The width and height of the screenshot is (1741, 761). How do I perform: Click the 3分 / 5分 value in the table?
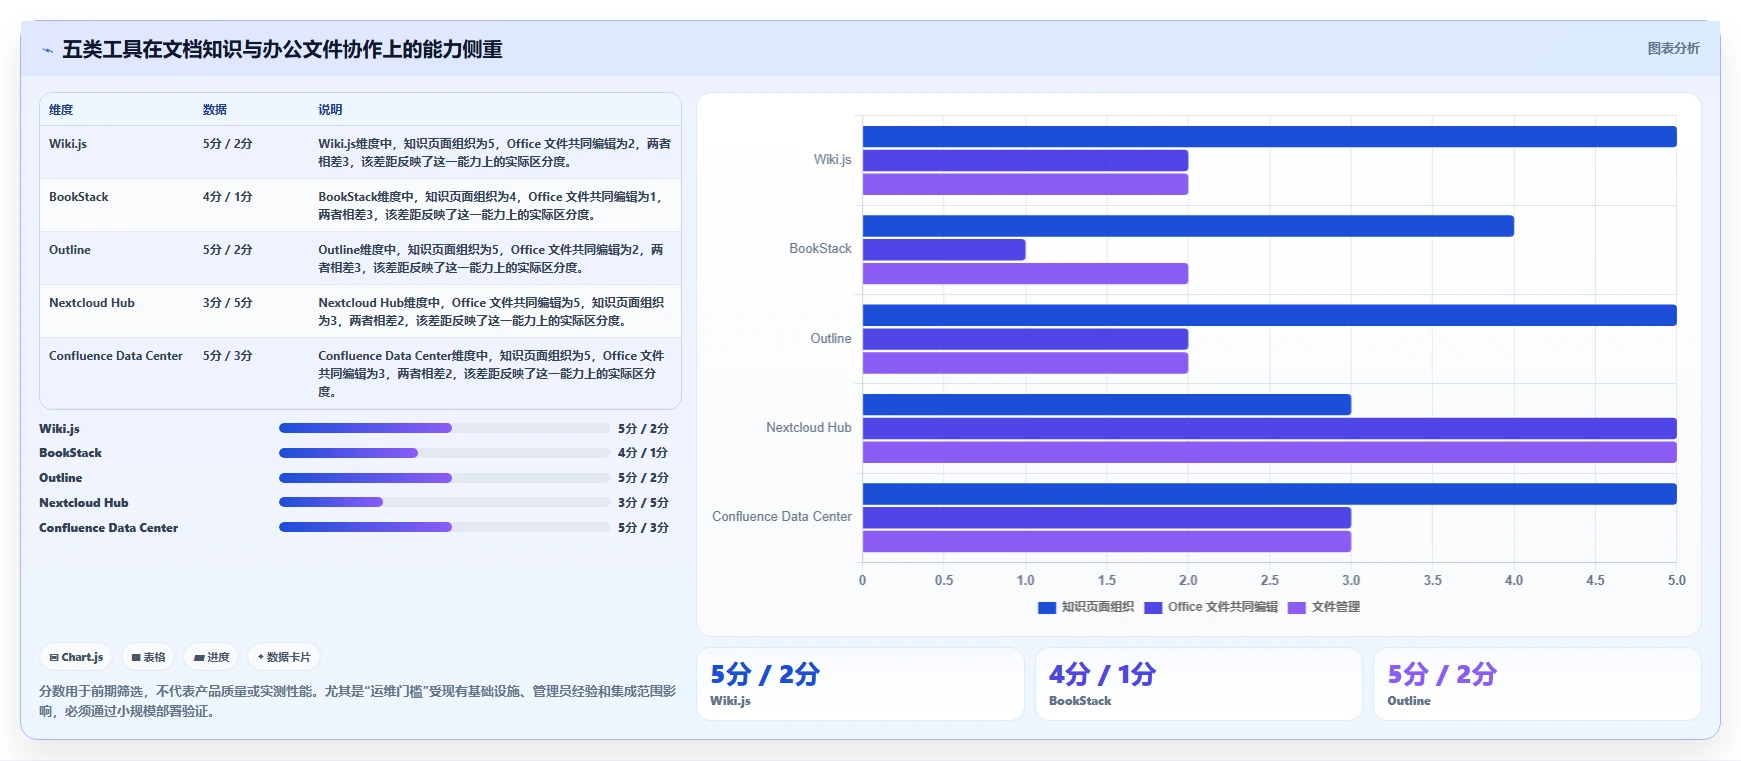(228, 303)
